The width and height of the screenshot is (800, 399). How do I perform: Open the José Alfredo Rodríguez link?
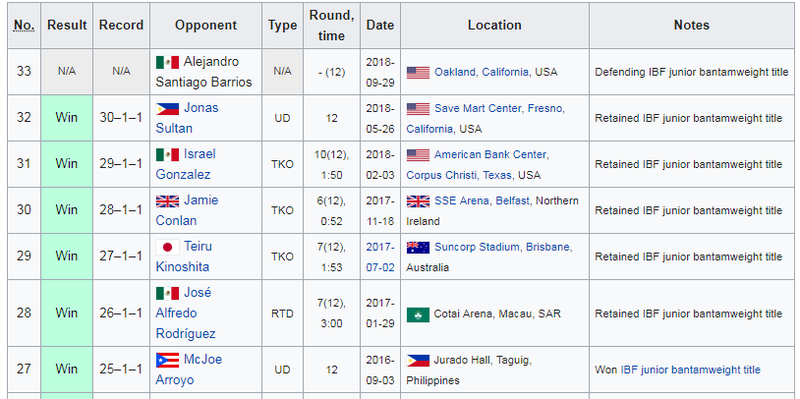pyautogui.click(x=186, y=313)
